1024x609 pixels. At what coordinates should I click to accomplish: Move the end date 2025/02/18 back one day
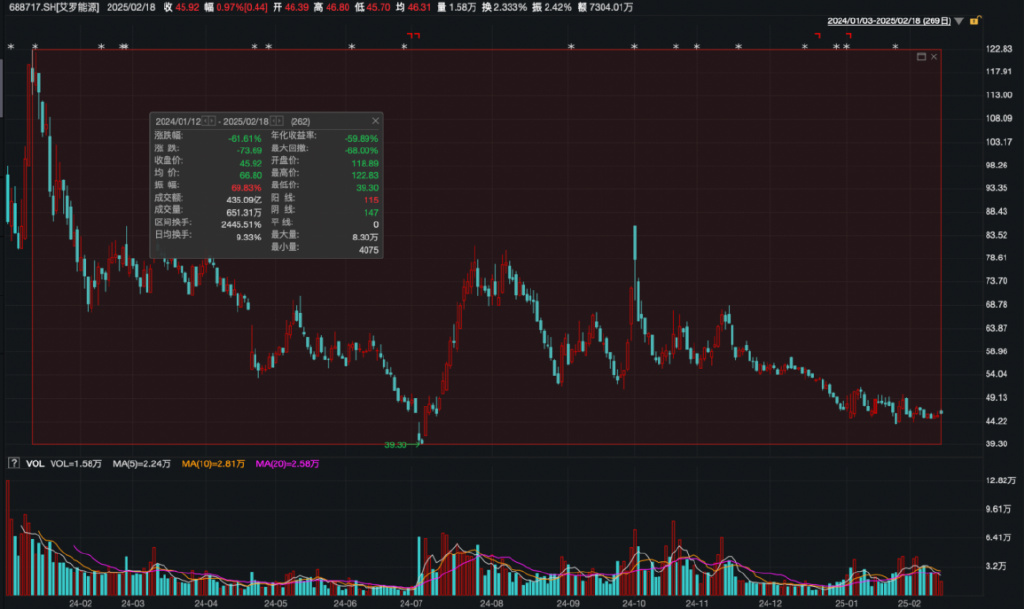tap(275, 121)
